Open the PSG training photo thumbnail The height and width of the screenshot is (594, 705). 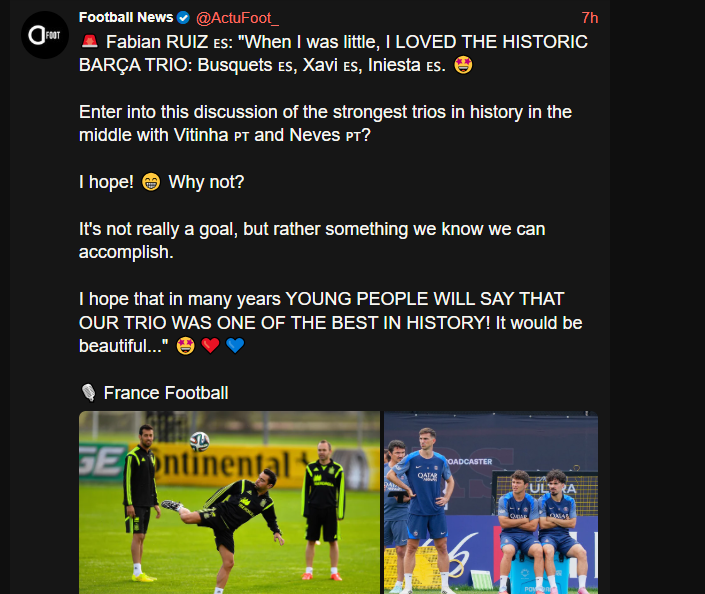[x=491, y=502]
